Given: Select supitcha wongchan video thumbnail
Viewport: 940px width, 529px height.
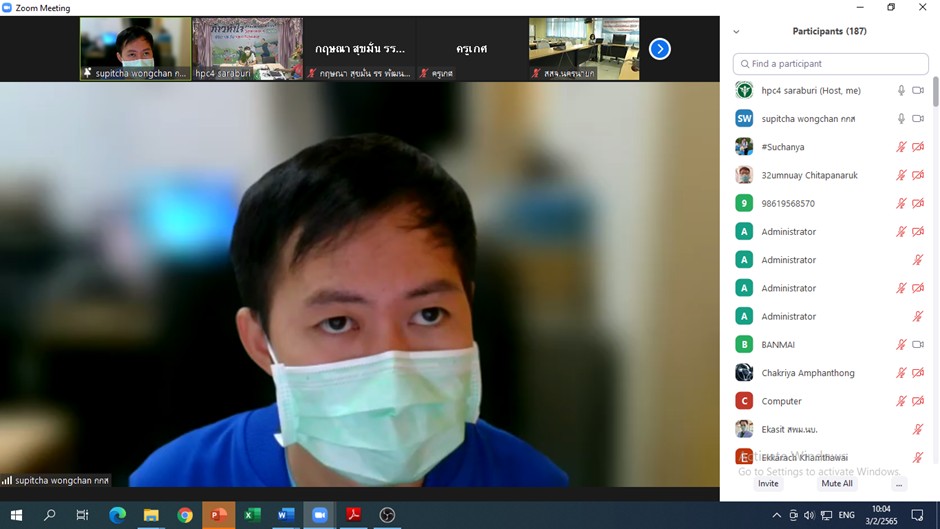Looking at the screenshot, I should (135, 49).
